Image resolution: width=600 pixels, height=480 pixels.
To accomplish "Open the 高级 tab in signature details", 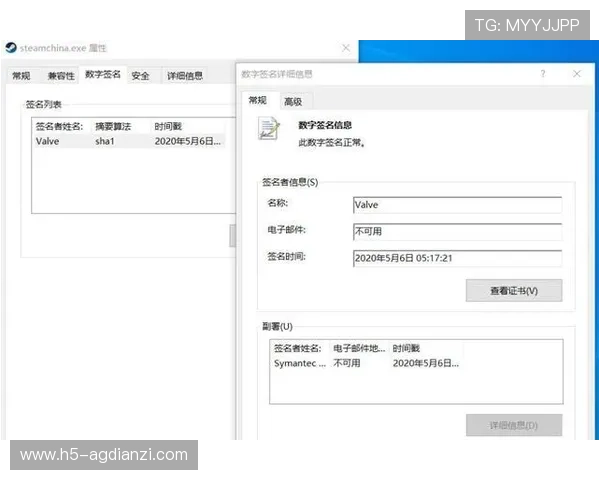I will [x=293, y=102].
